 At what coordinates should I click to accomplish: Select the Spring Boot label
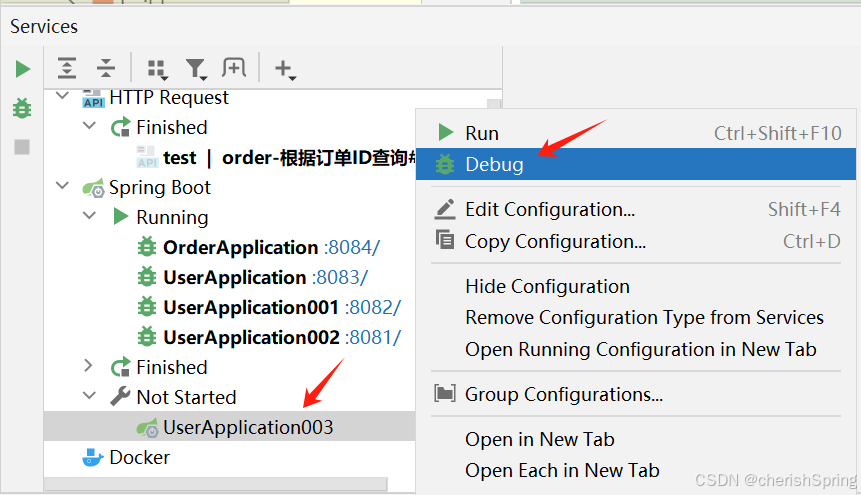click(x=160, y=188)
